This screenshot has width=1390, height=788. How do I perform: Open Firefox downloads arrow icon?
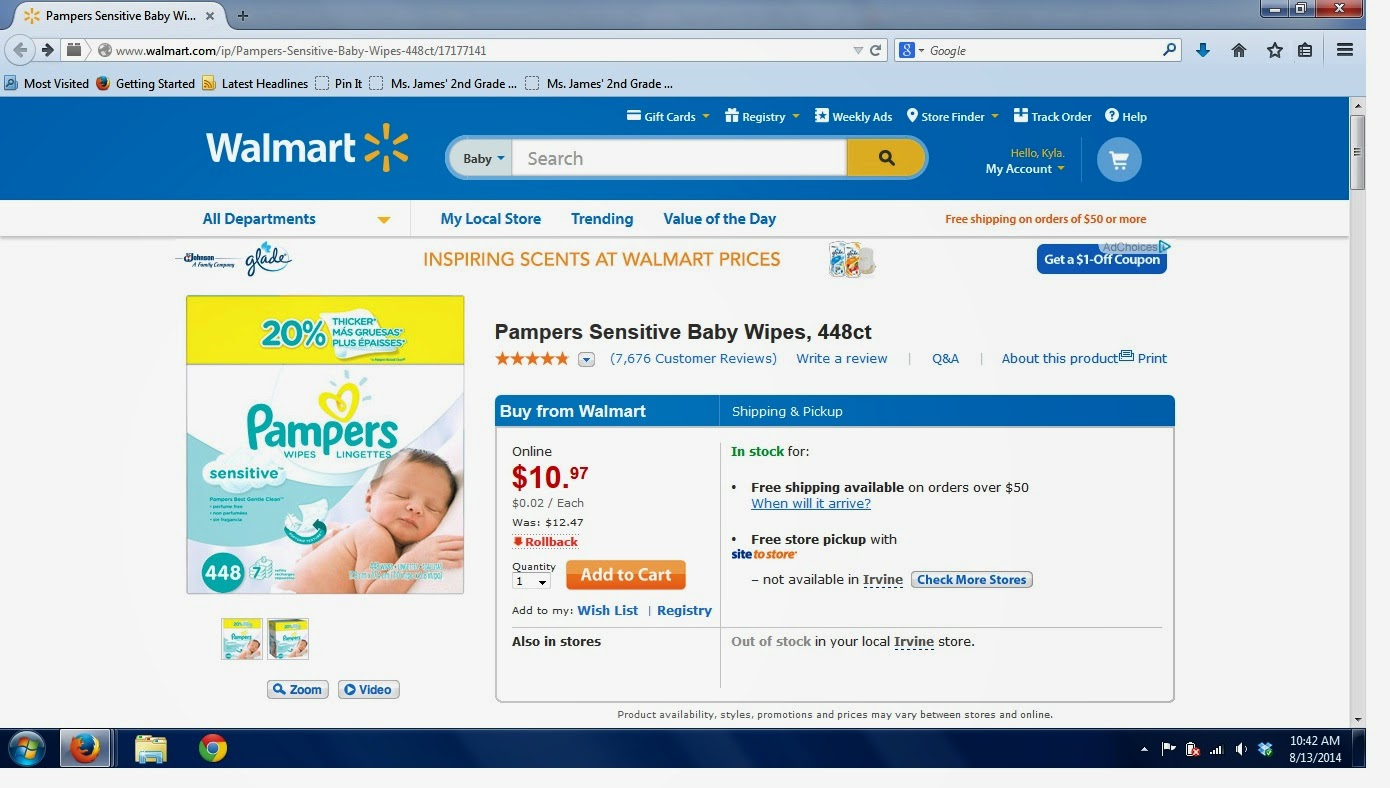point(1203,50)
